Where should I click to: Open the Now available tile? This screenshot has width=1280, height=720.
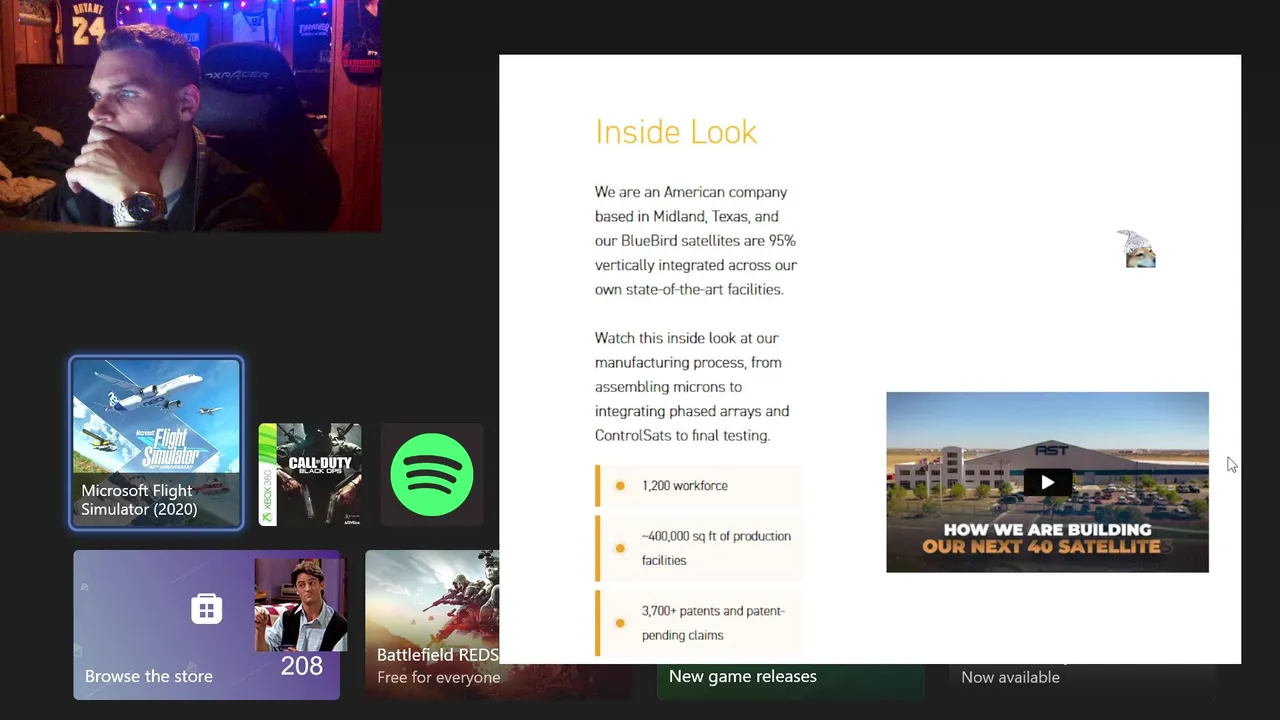pyautogui.click(x=1082, y=681)
